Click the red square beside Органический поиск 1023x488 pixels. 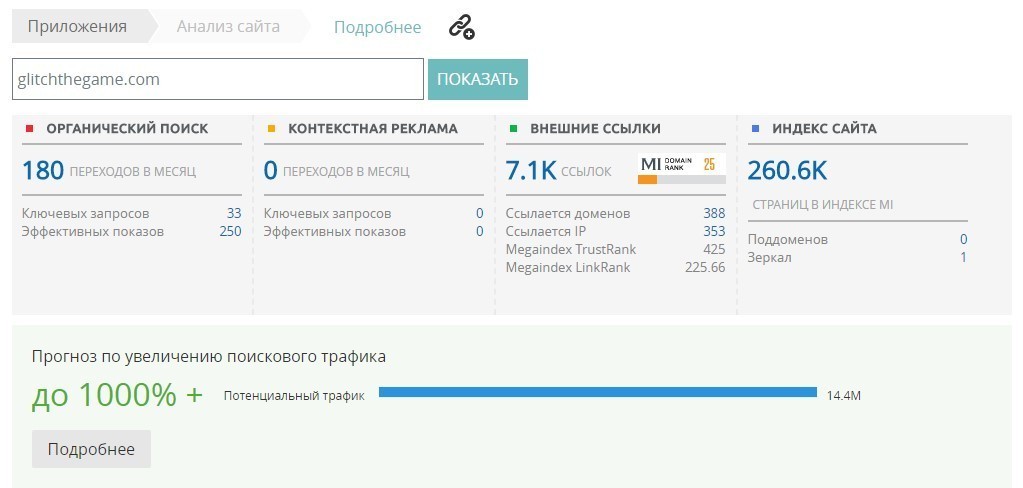click(29, 129)
